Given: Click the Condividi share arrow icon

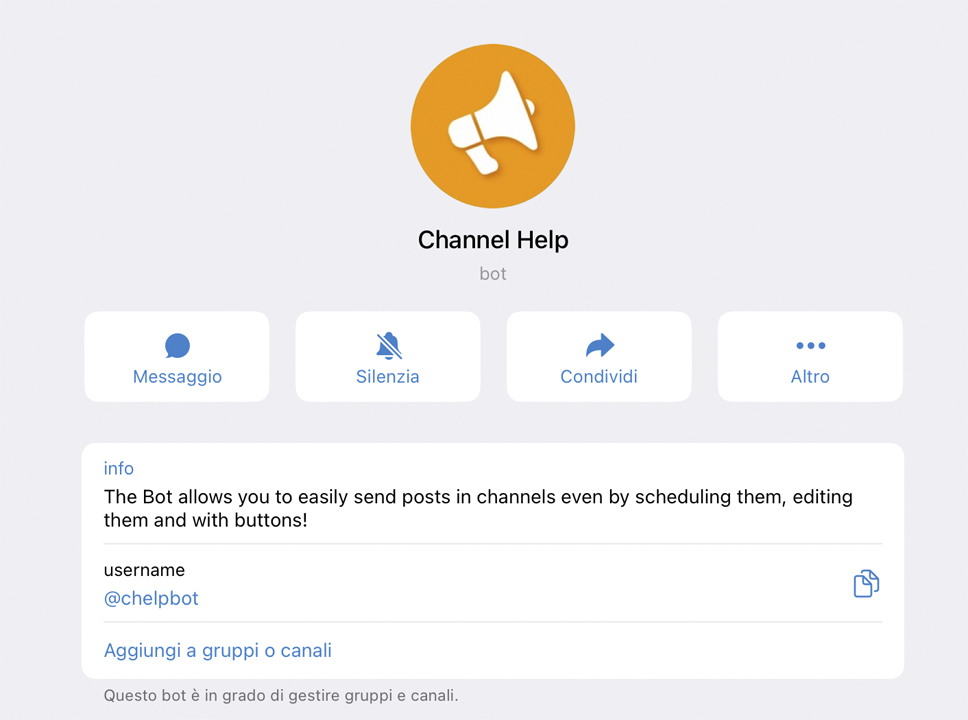Looking at the screenshot, I should coord(599,346).
